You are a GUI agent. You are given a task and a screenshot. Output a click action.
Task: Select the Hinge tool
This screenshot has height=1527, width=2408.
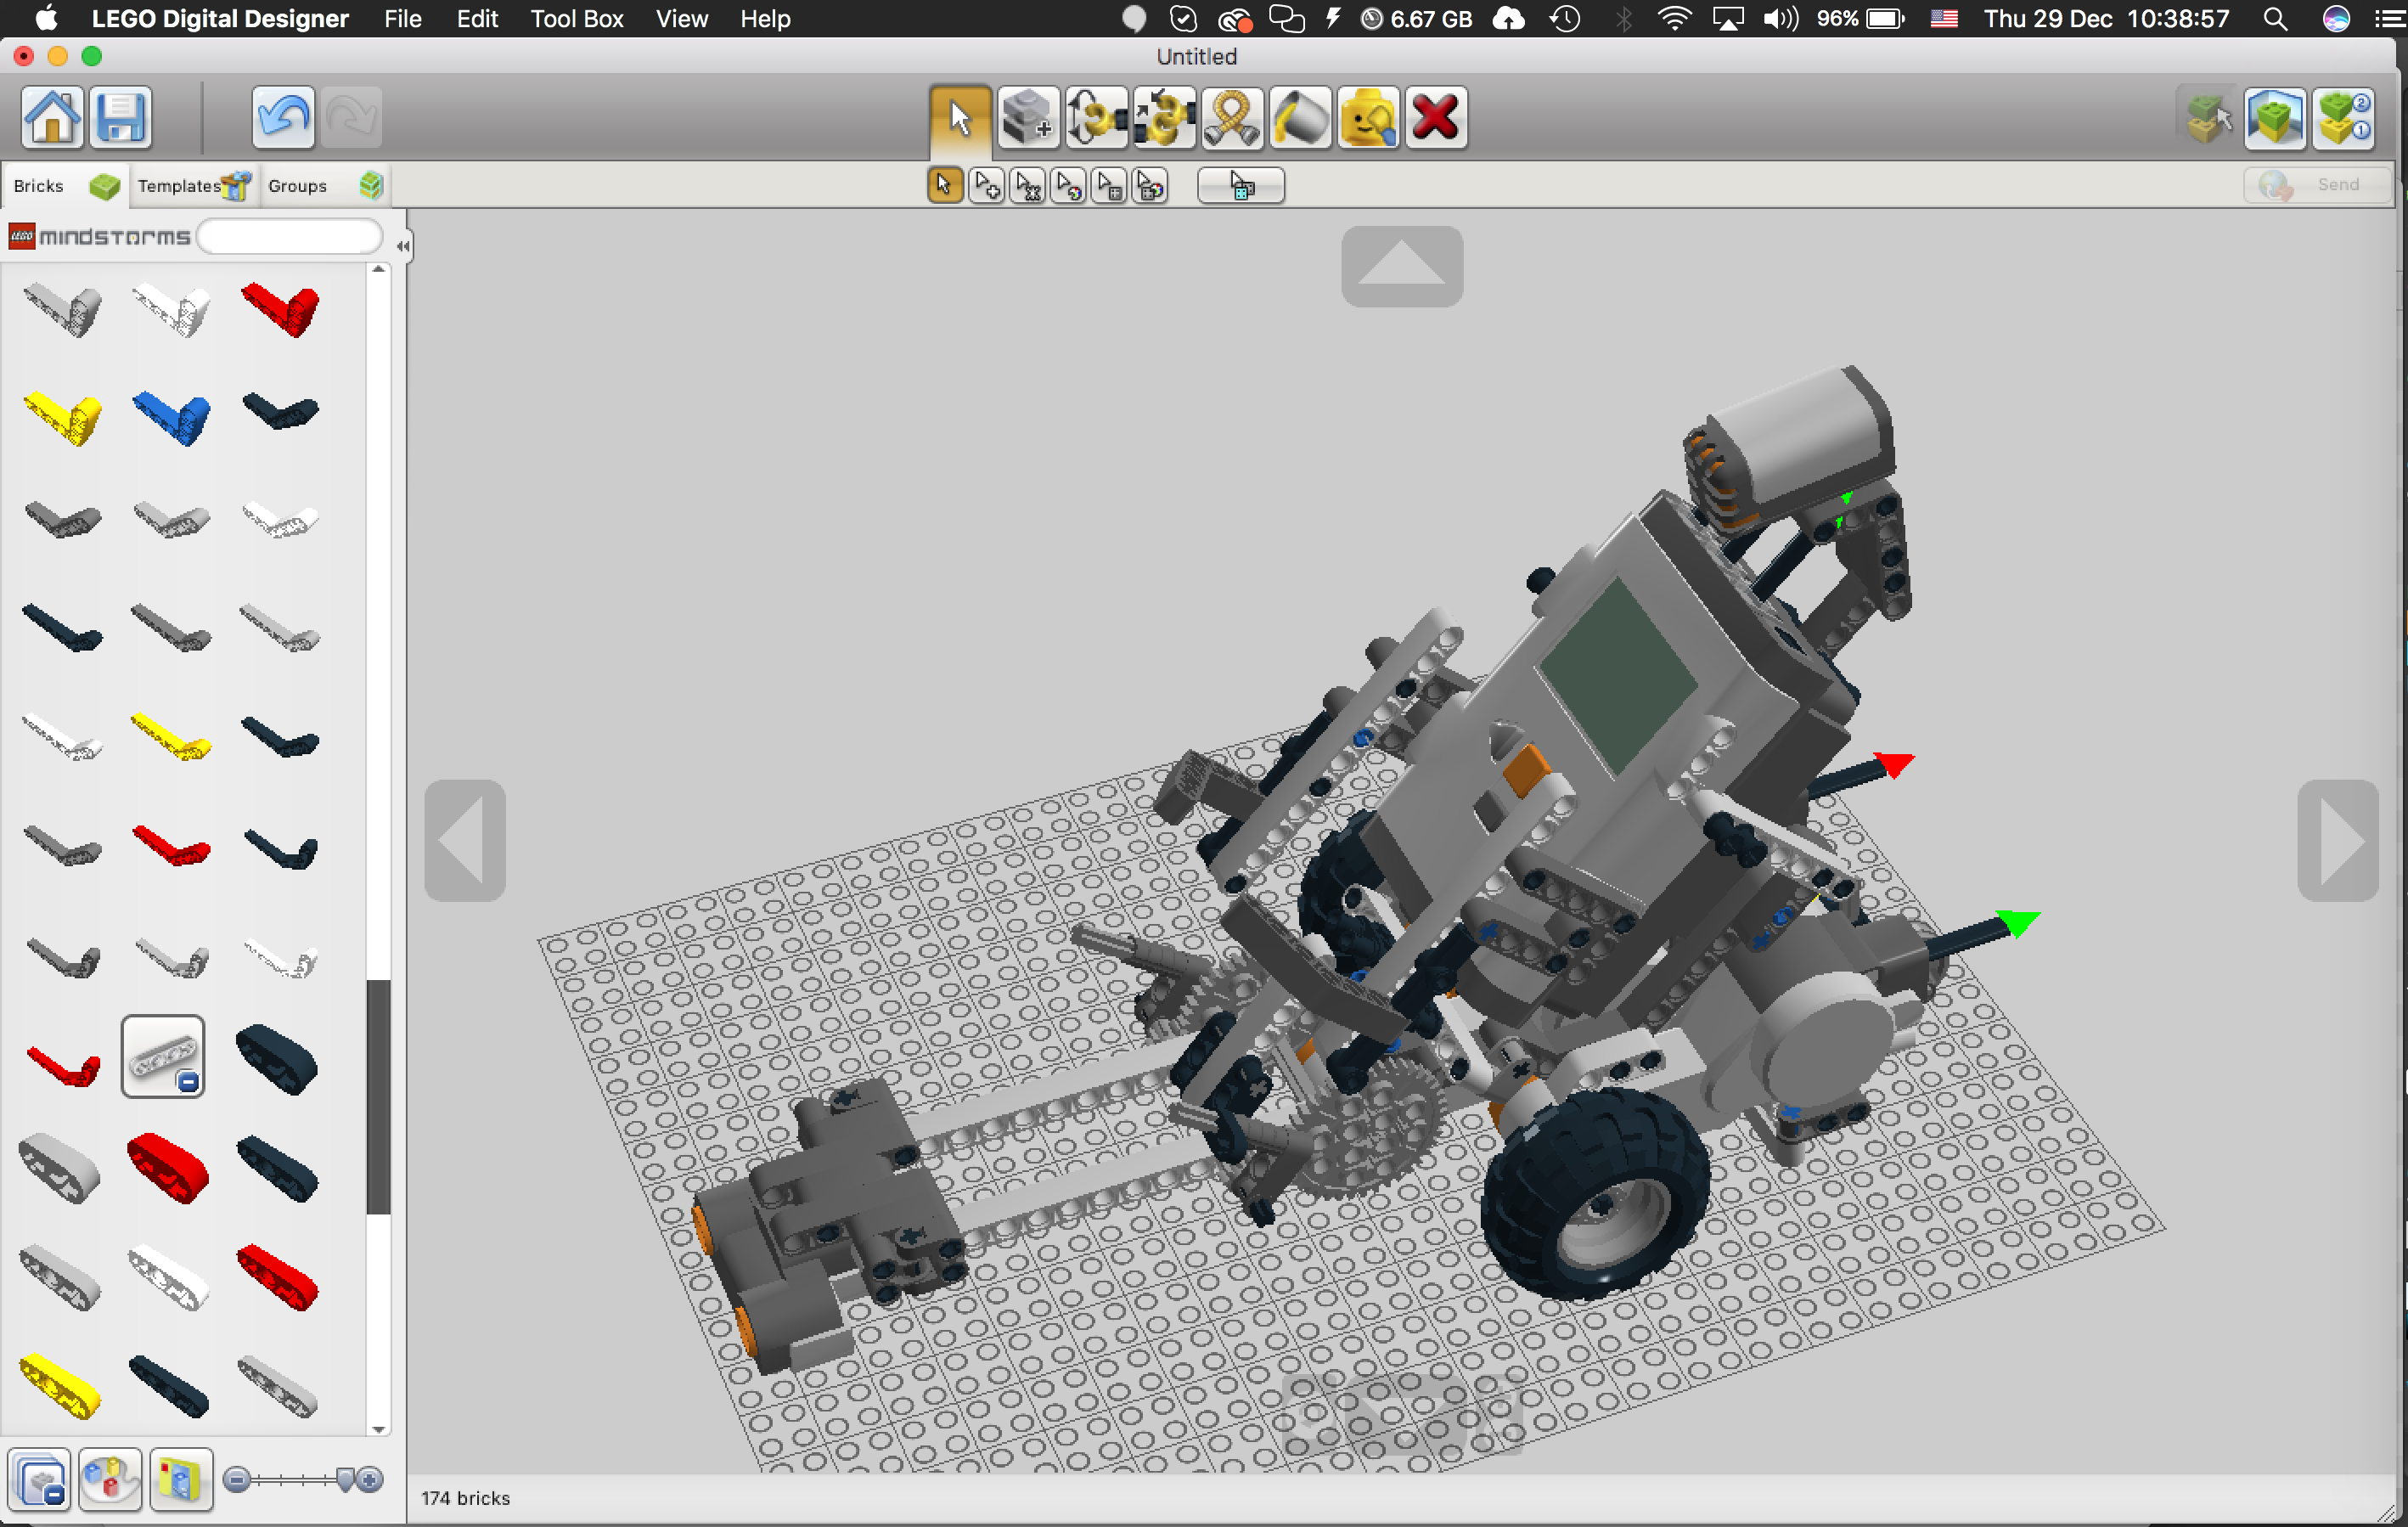(x=1096, y=117)
